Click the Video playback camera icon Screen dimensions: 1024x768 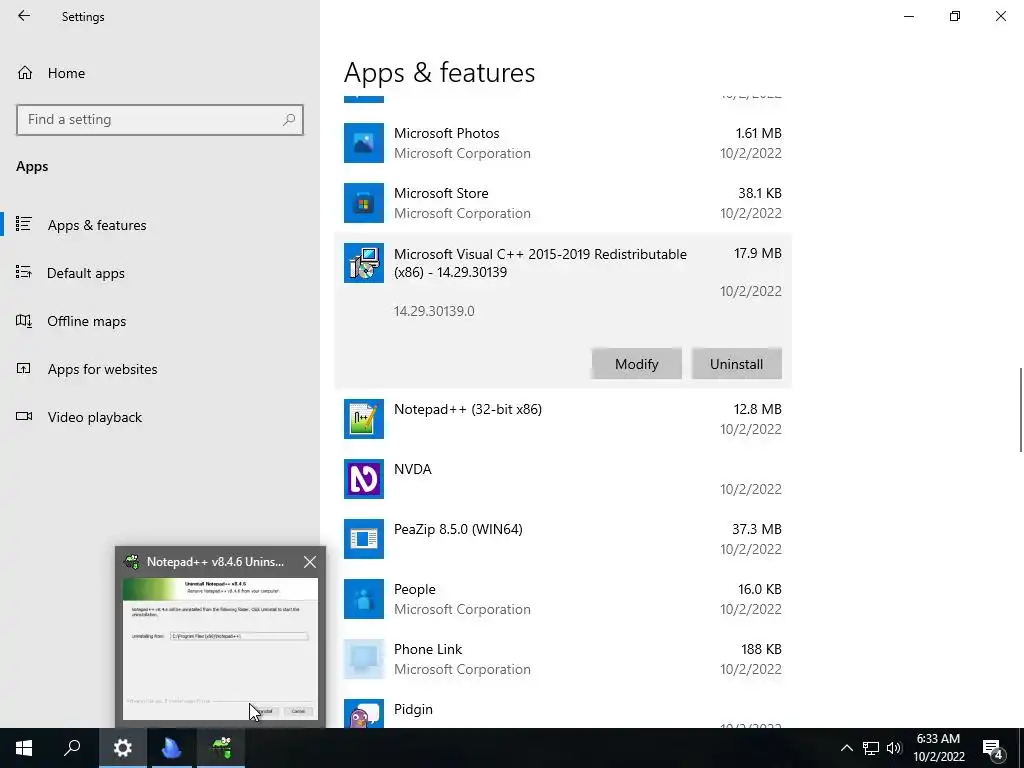pos(24,417)
